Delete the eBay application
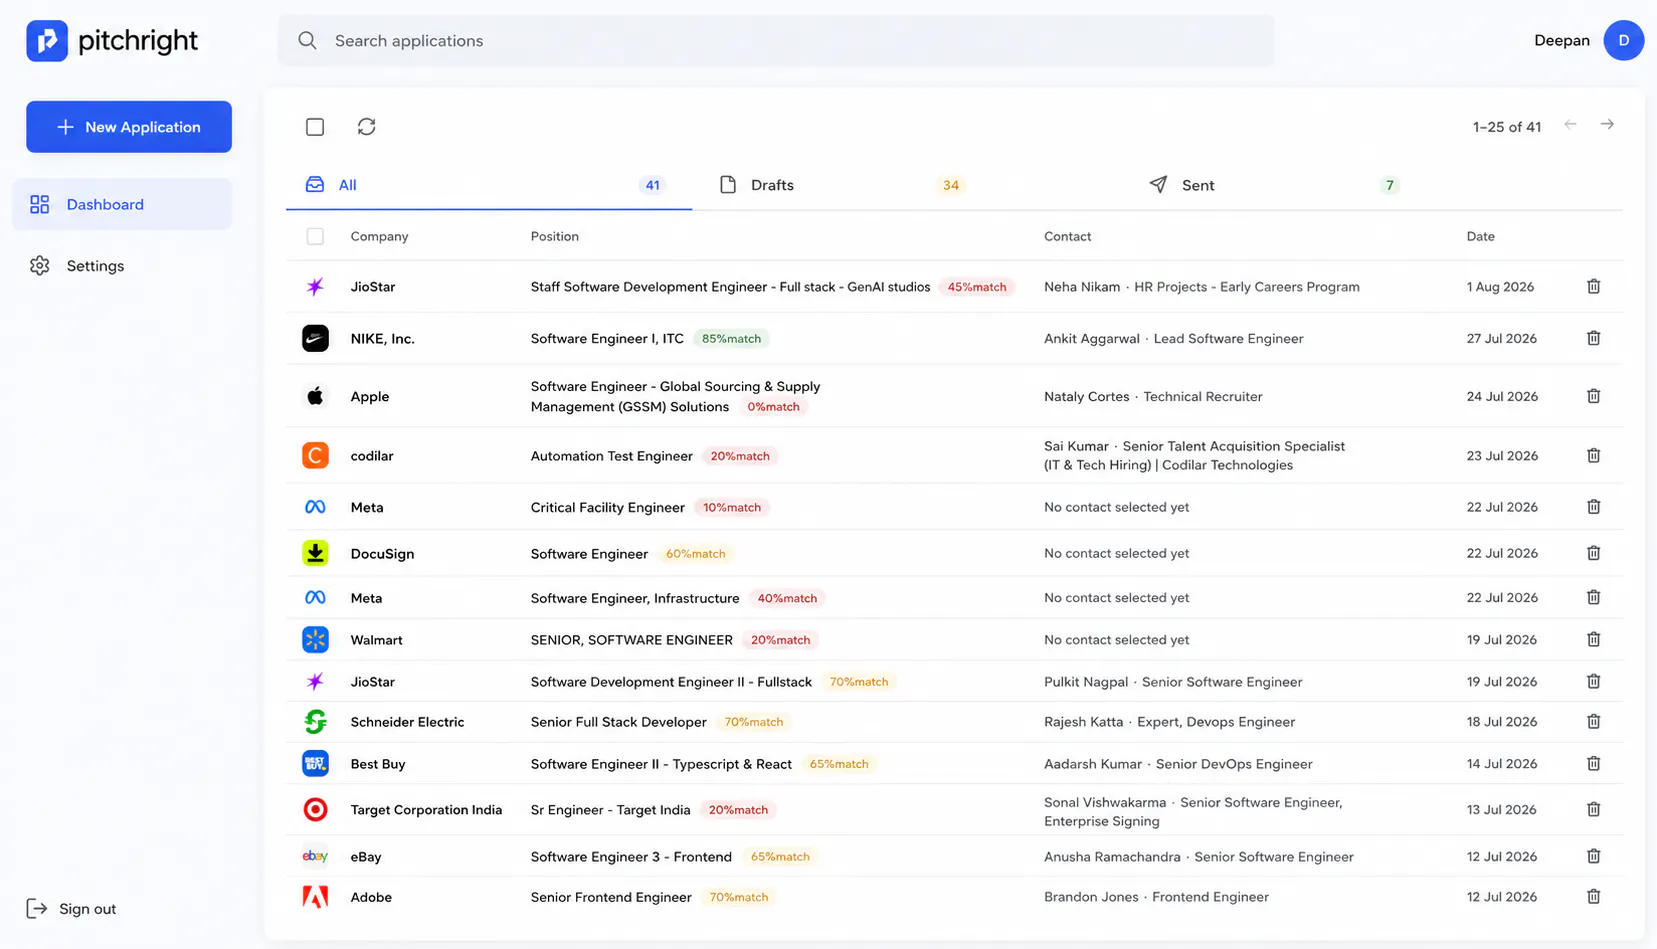Viewport: 1657px width, 949px height. click(1594, 857)
